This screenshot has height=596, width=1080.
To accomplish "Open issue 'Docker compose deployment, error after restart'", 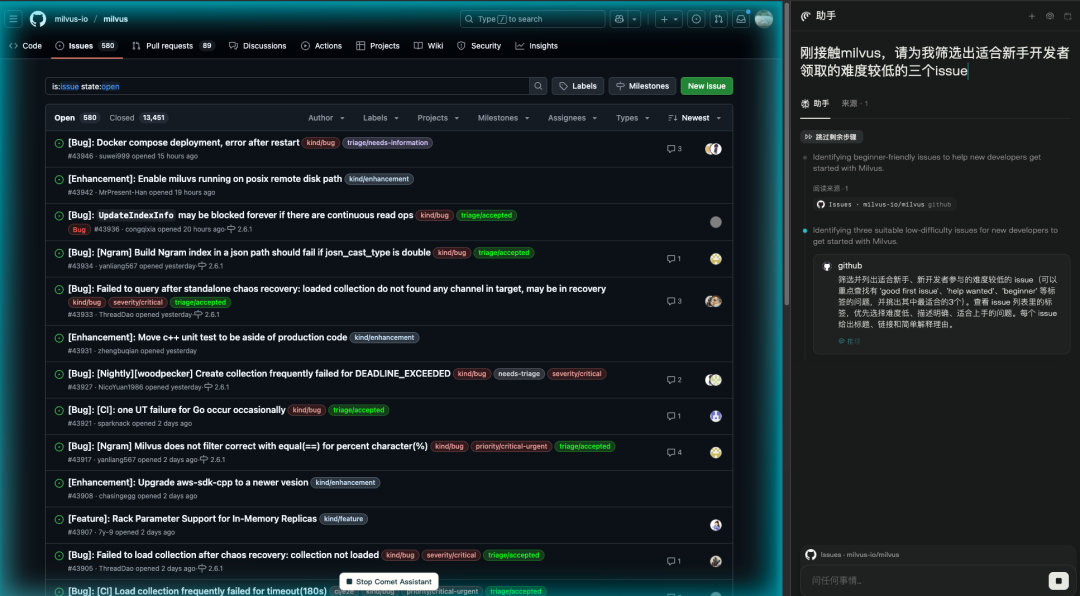I will (184, 143).
